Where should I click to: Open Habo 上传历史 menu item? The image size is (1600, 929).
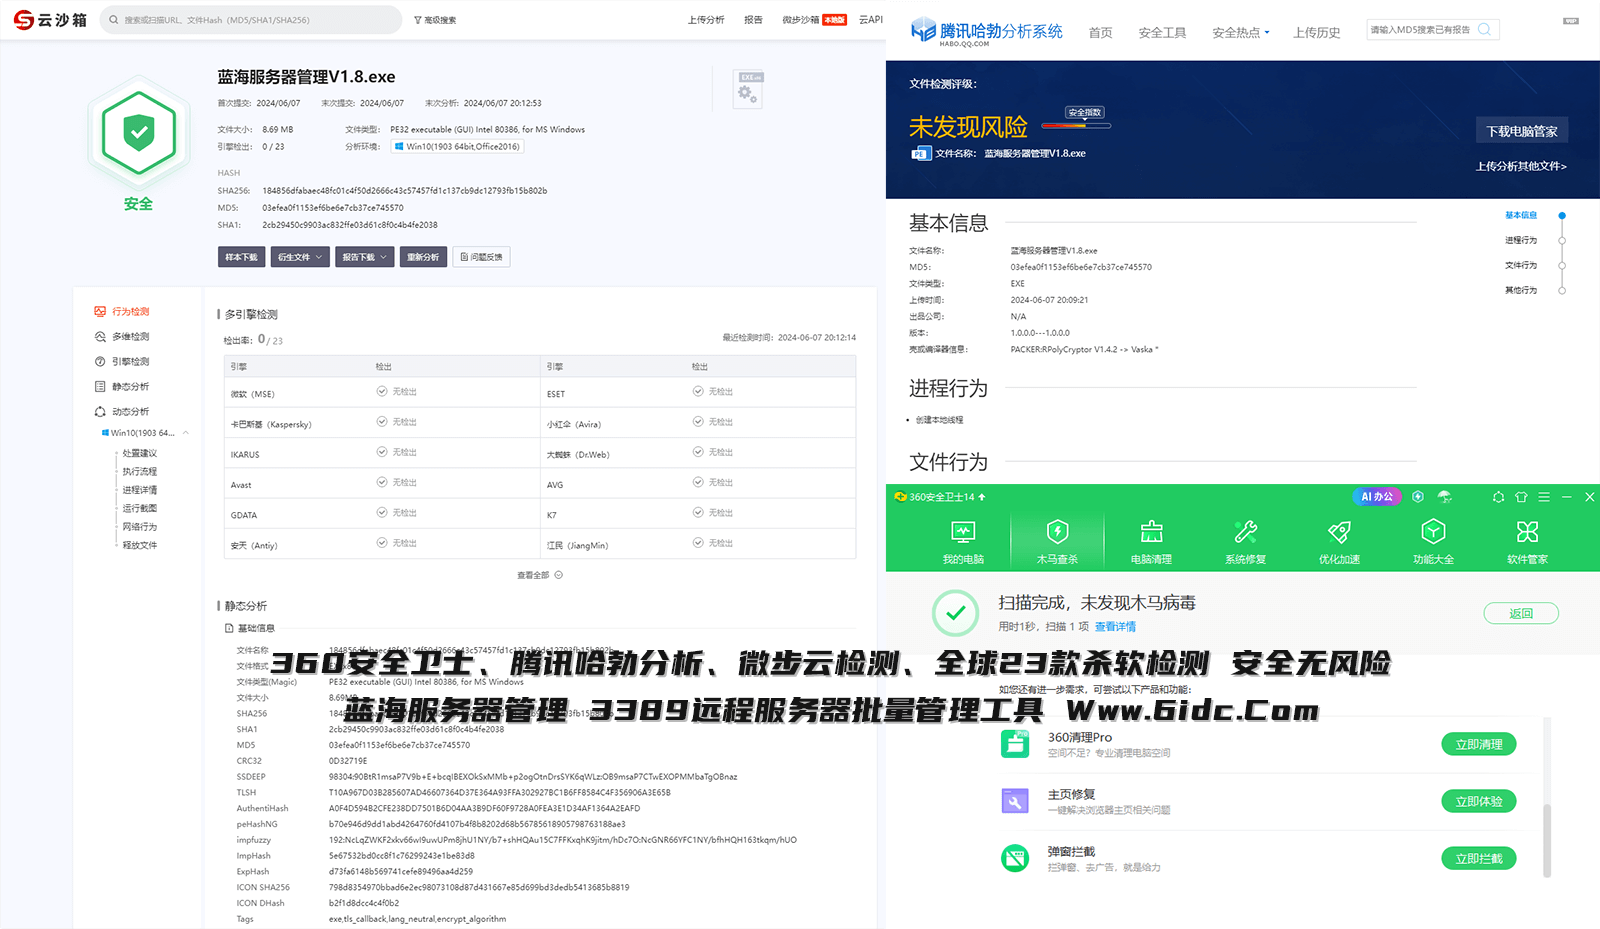point(1316,33)
